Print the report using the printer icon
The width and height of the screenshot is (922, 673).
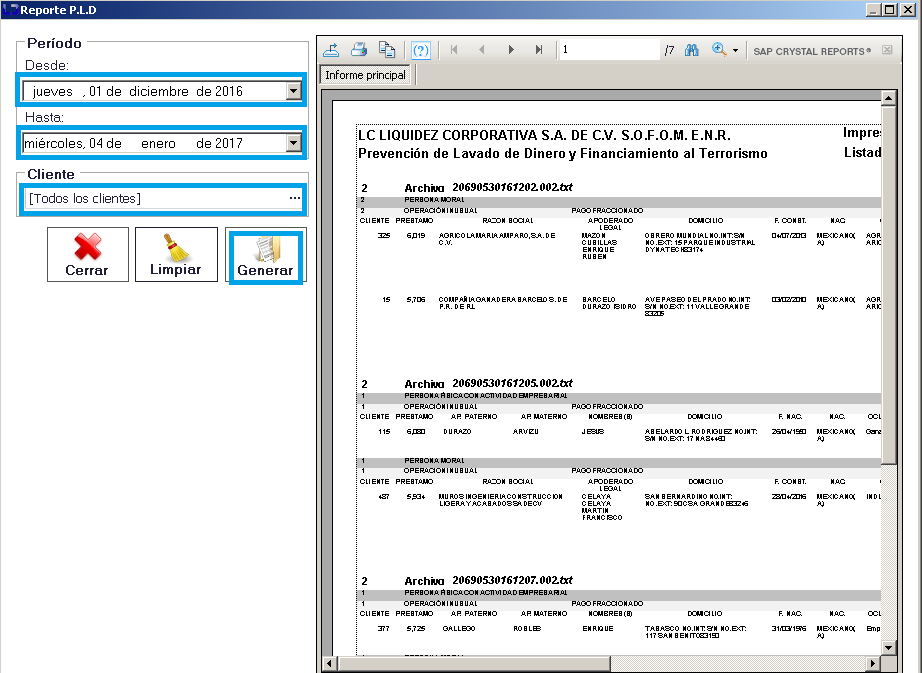[x=359, y=51]
